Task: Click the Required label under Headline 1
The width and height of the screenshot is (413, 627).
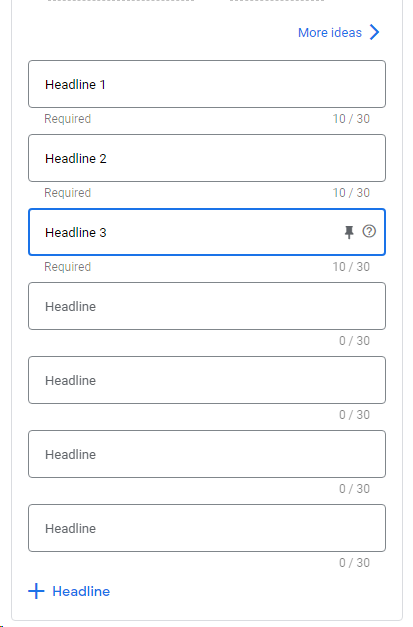Action: 68,119
